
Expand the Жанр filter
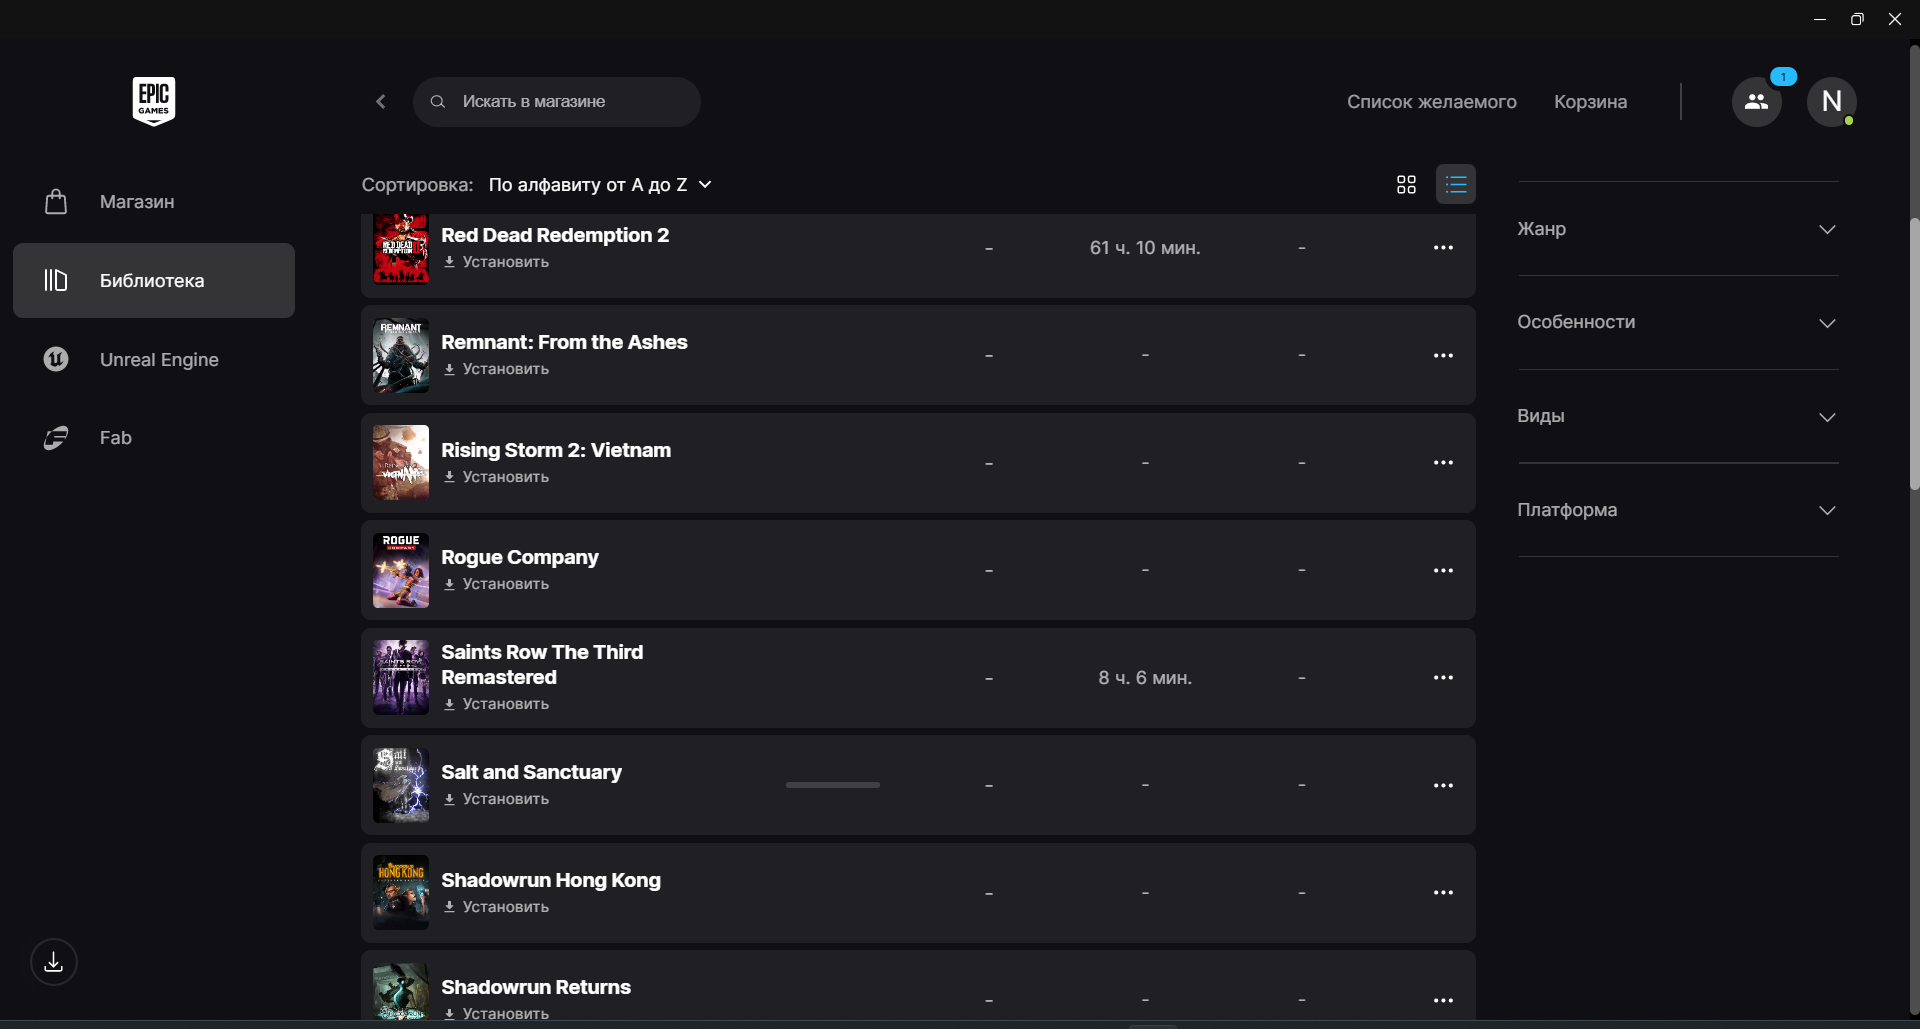click(1677, 229)
